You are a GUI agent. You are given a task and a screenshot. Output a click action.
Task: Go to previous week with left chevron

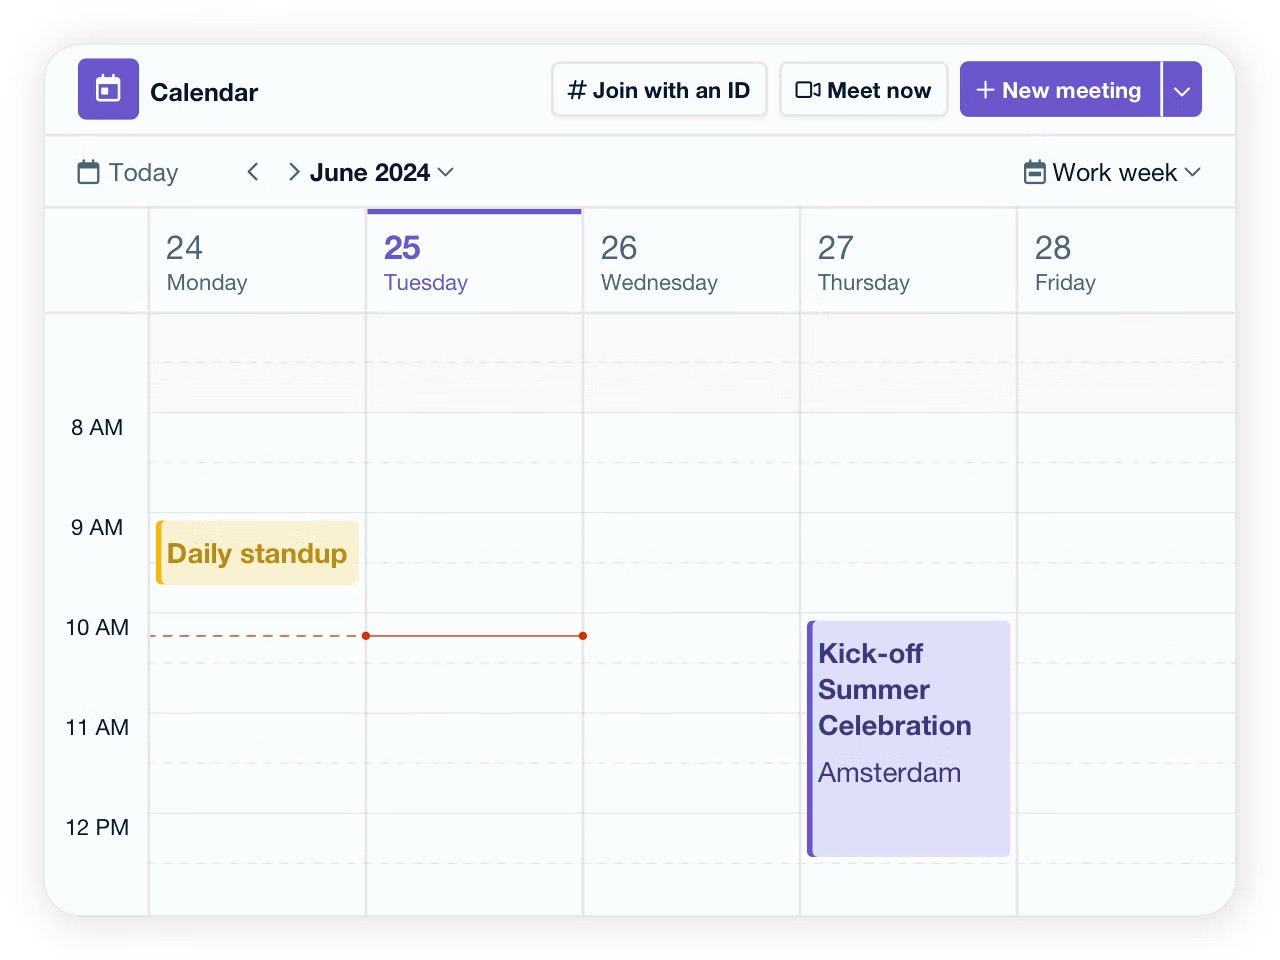point(253,172)
